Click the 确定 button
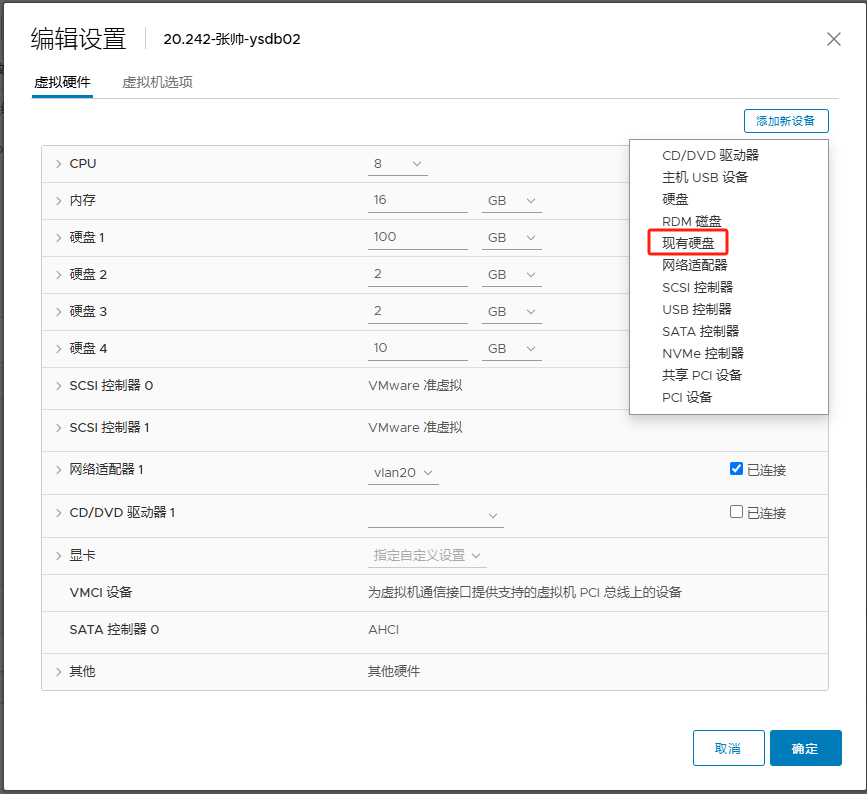Viewport: 867px width, 794px height. (x=805, y=748)
